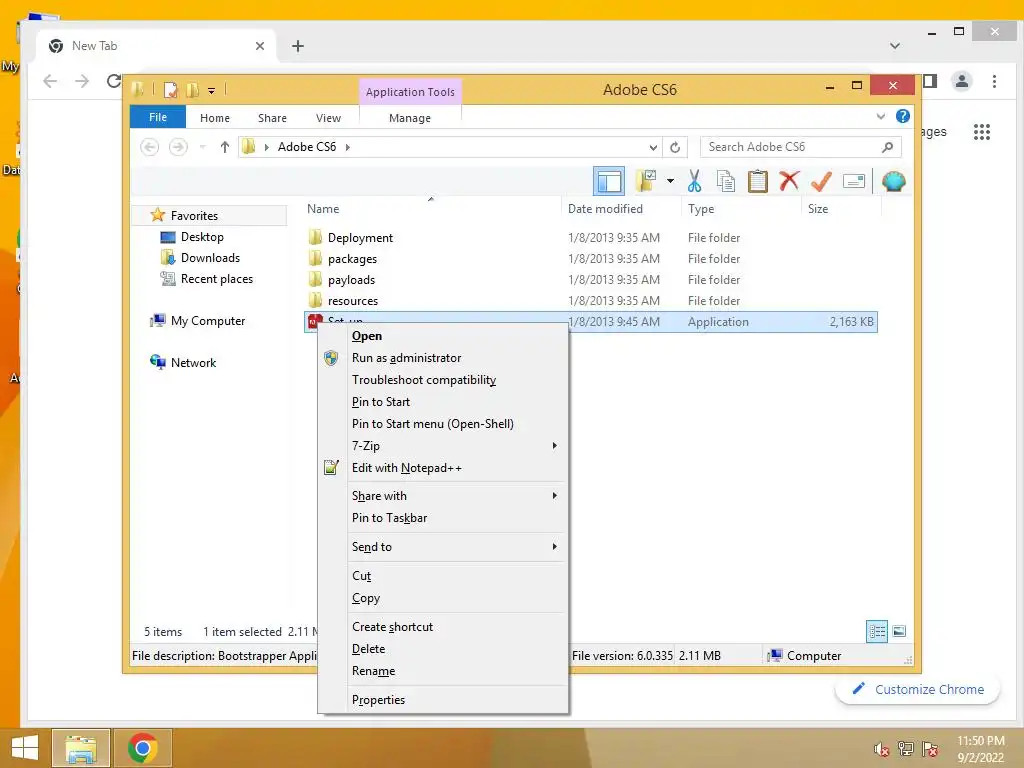The height and width of the screenshot is (768, 1024).
Task: Open the folder options dropdown arrow
Action: 670,181
